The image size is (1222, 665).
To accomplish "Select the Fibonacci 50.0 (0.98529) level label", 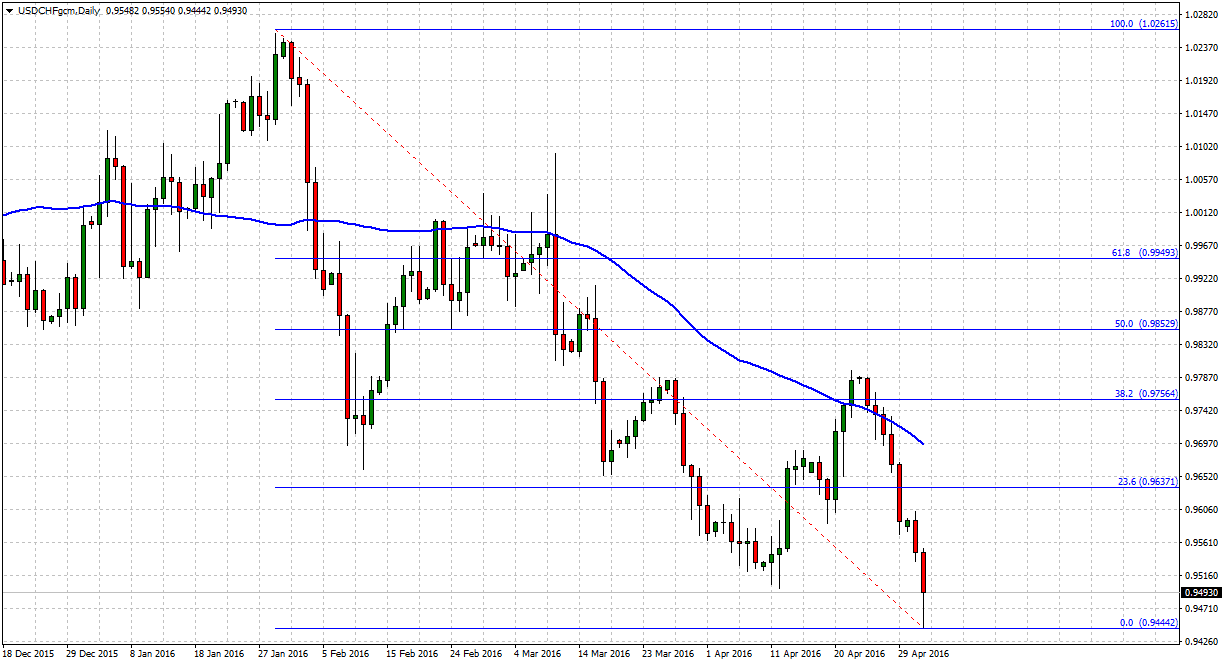I will [x=1146, y=324].
